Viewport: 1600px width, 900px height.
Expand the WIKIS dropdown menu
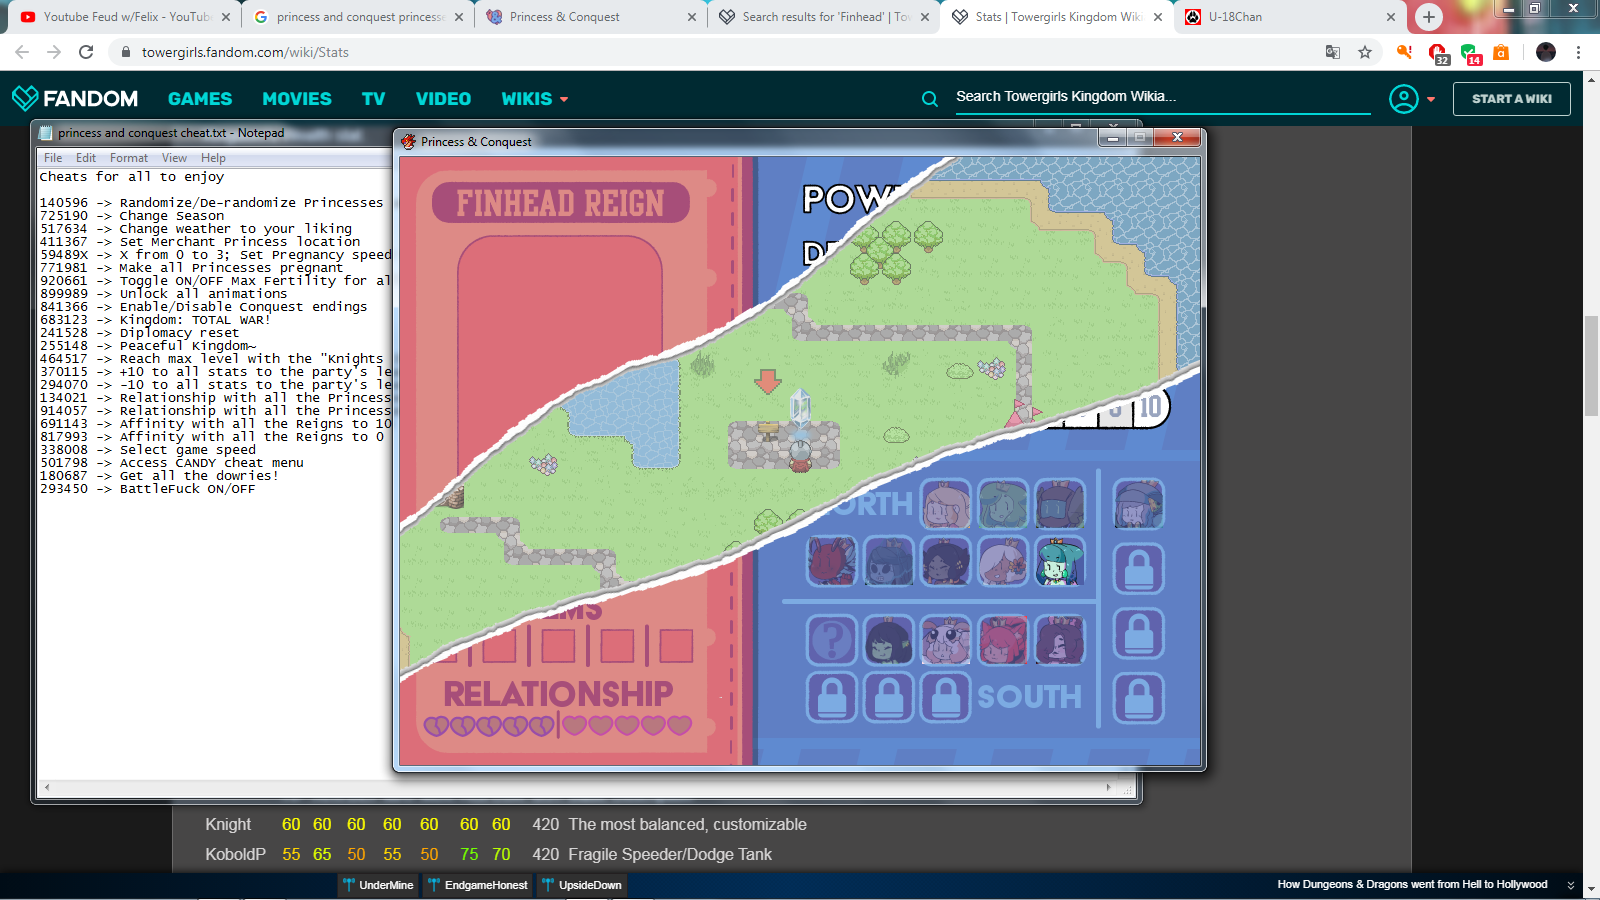(534, 99)
